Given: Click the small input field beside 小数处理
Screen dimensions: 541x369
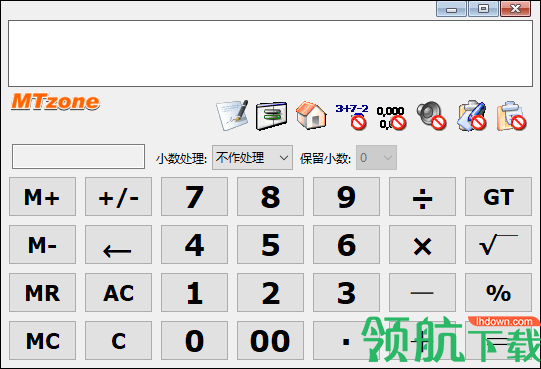Looking at the screenshot, I should (x=78, y=156).
